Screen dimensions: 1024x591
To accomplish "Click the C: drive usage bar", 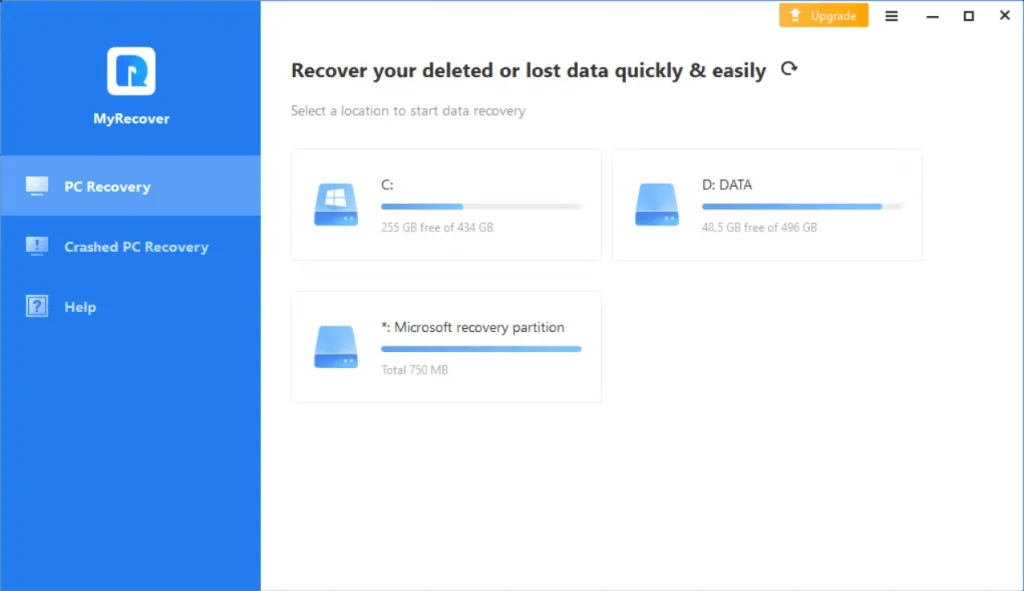I will pos(481,207).
